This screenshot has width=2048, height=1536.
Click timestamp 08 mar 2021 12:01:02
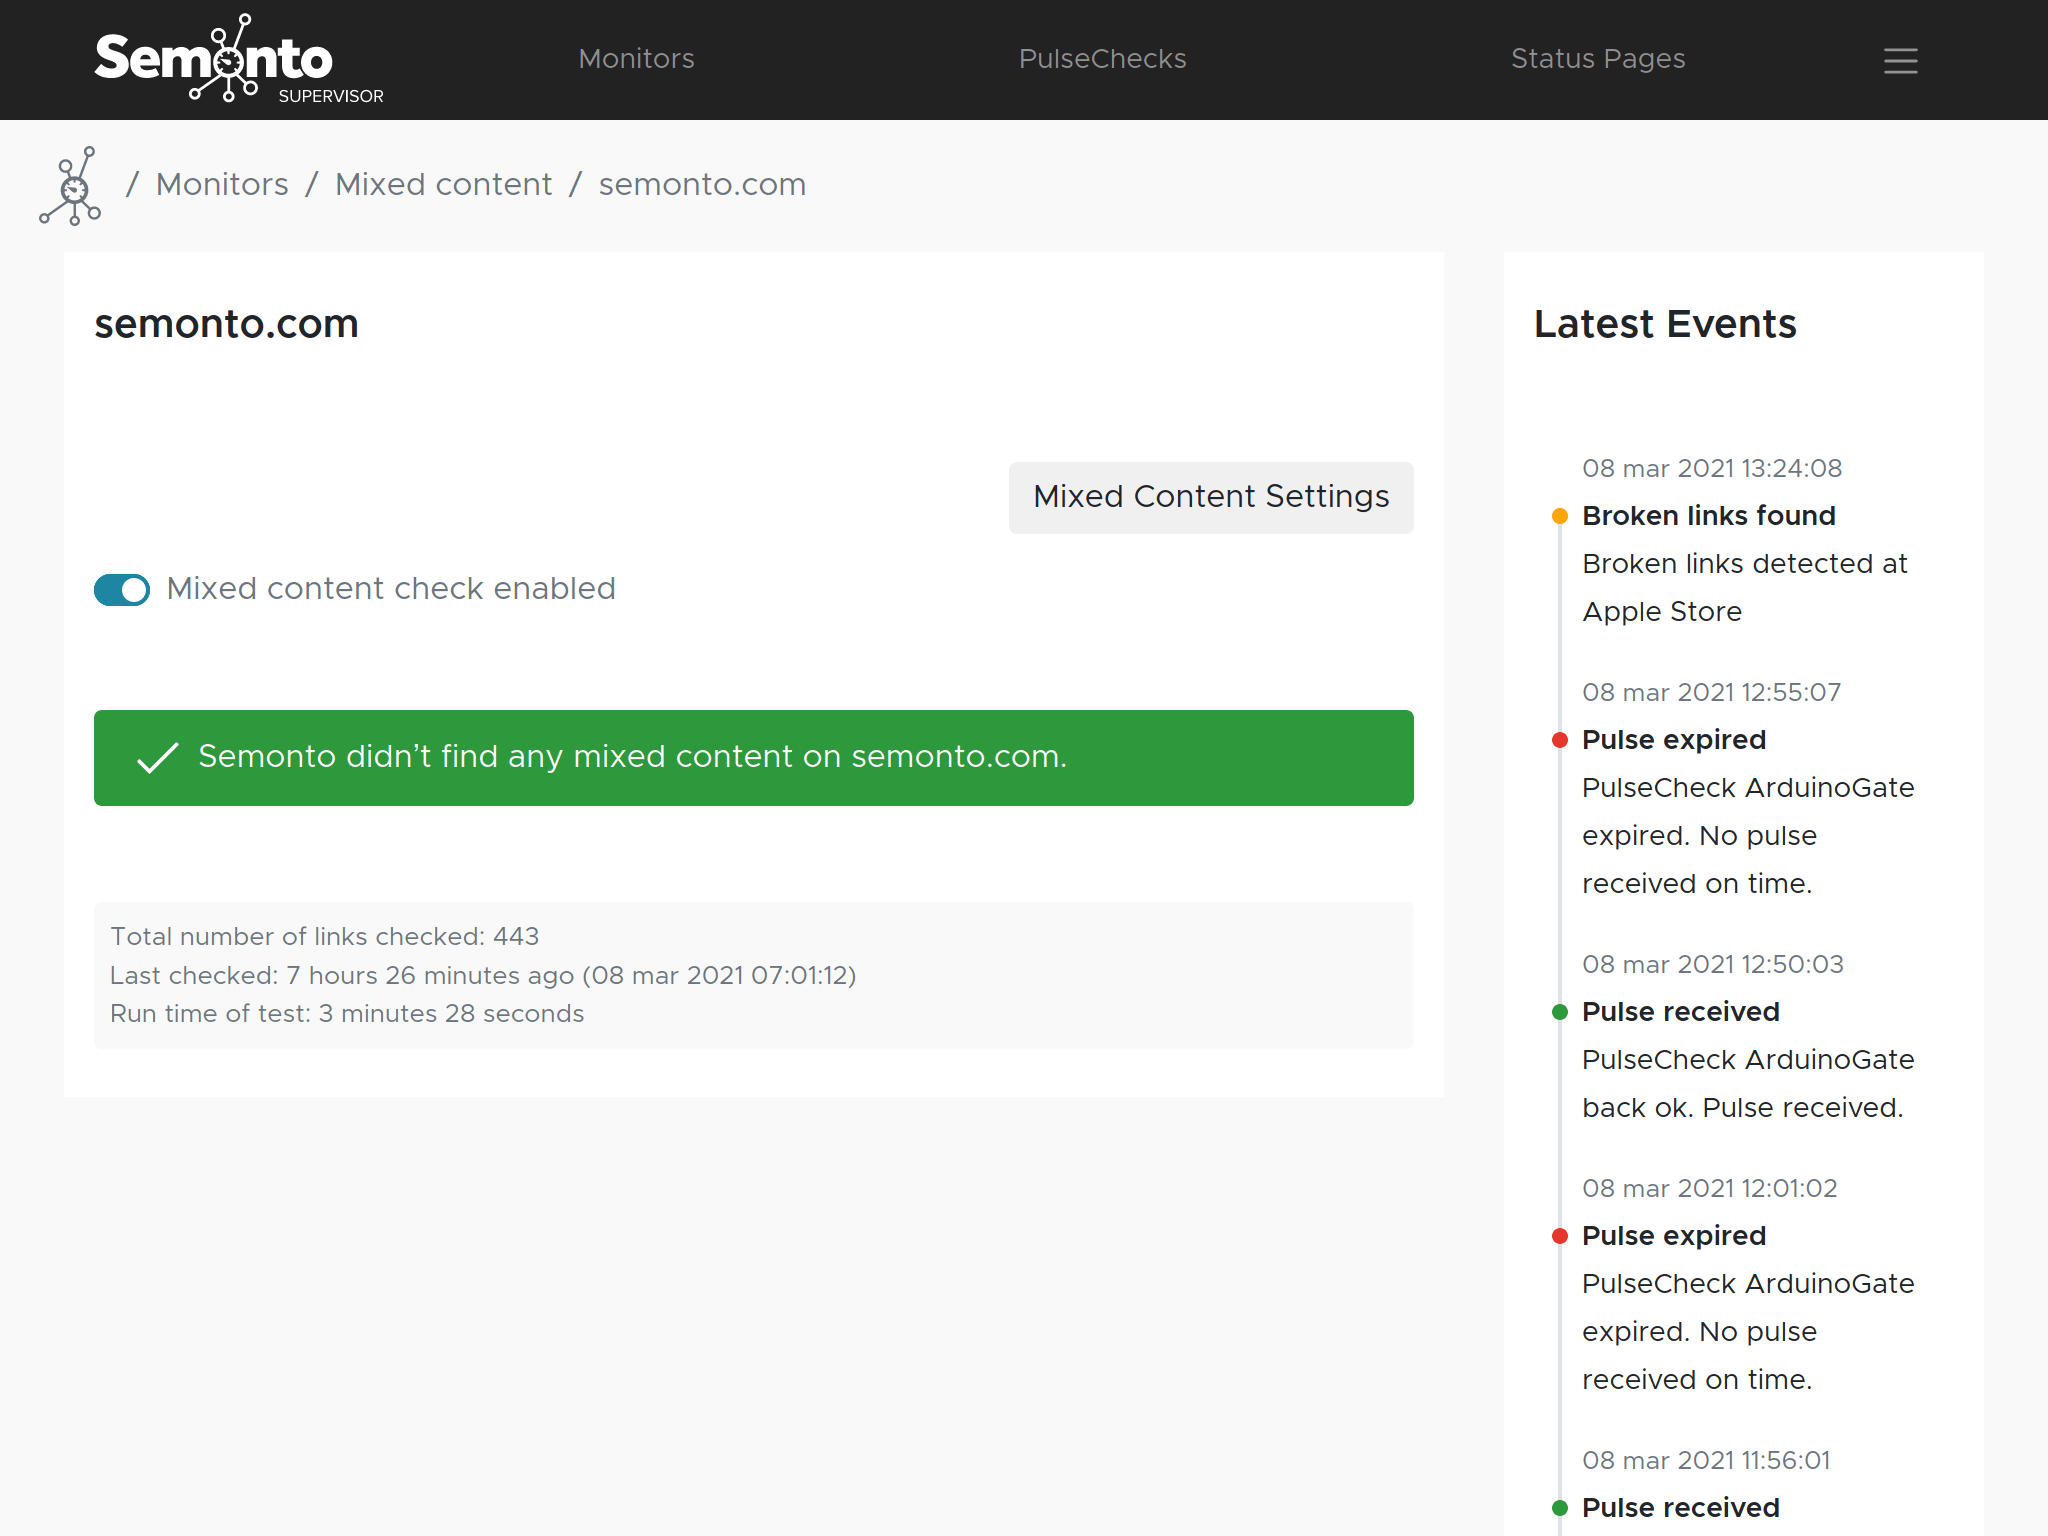pyautogui.click(x=1710, y=1189)
